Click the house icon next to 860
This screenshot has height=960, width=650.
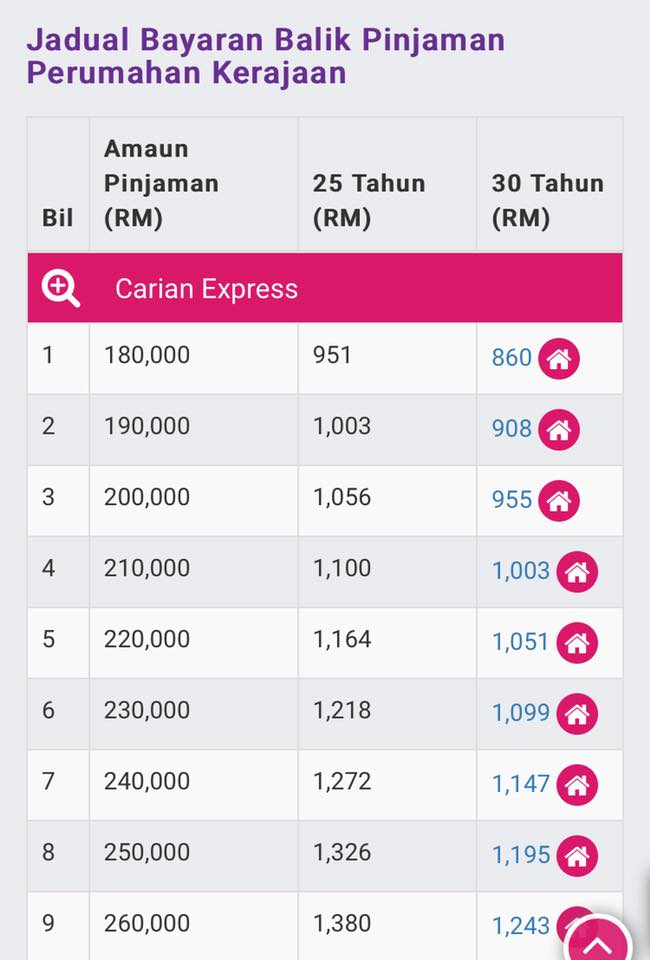coord(559,358)
